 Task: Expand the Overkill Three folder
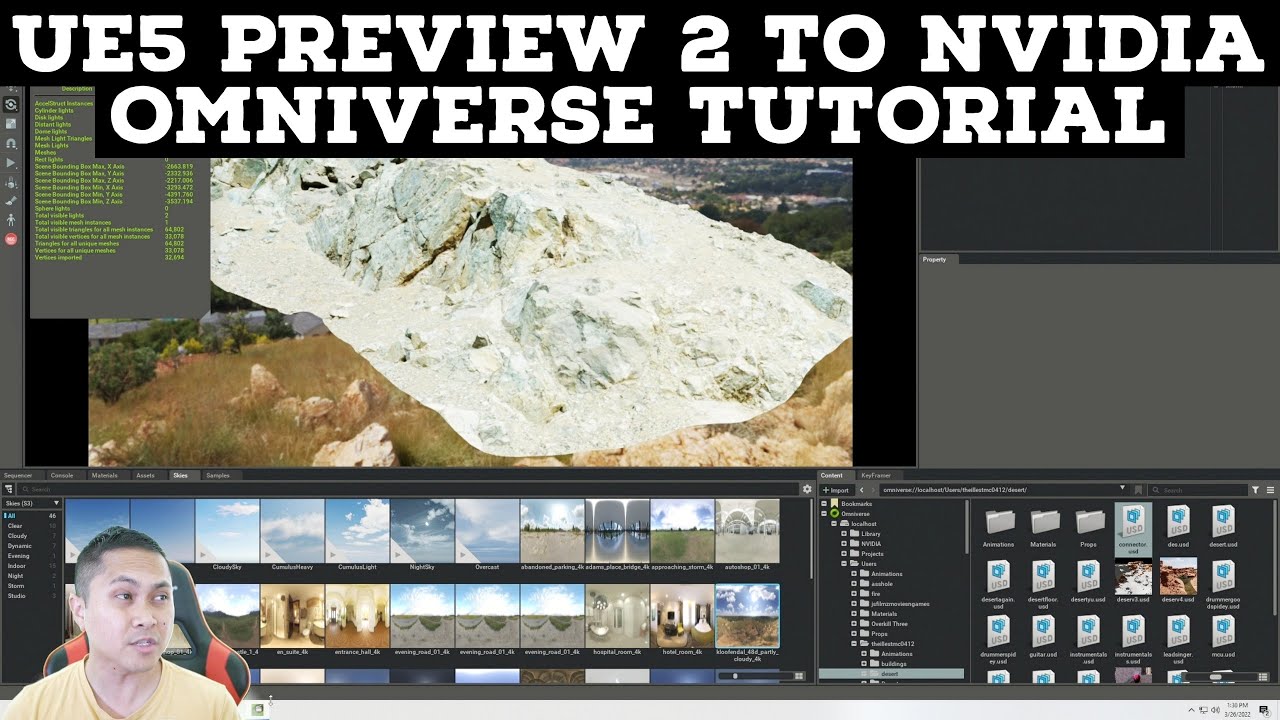coord(854,624)
